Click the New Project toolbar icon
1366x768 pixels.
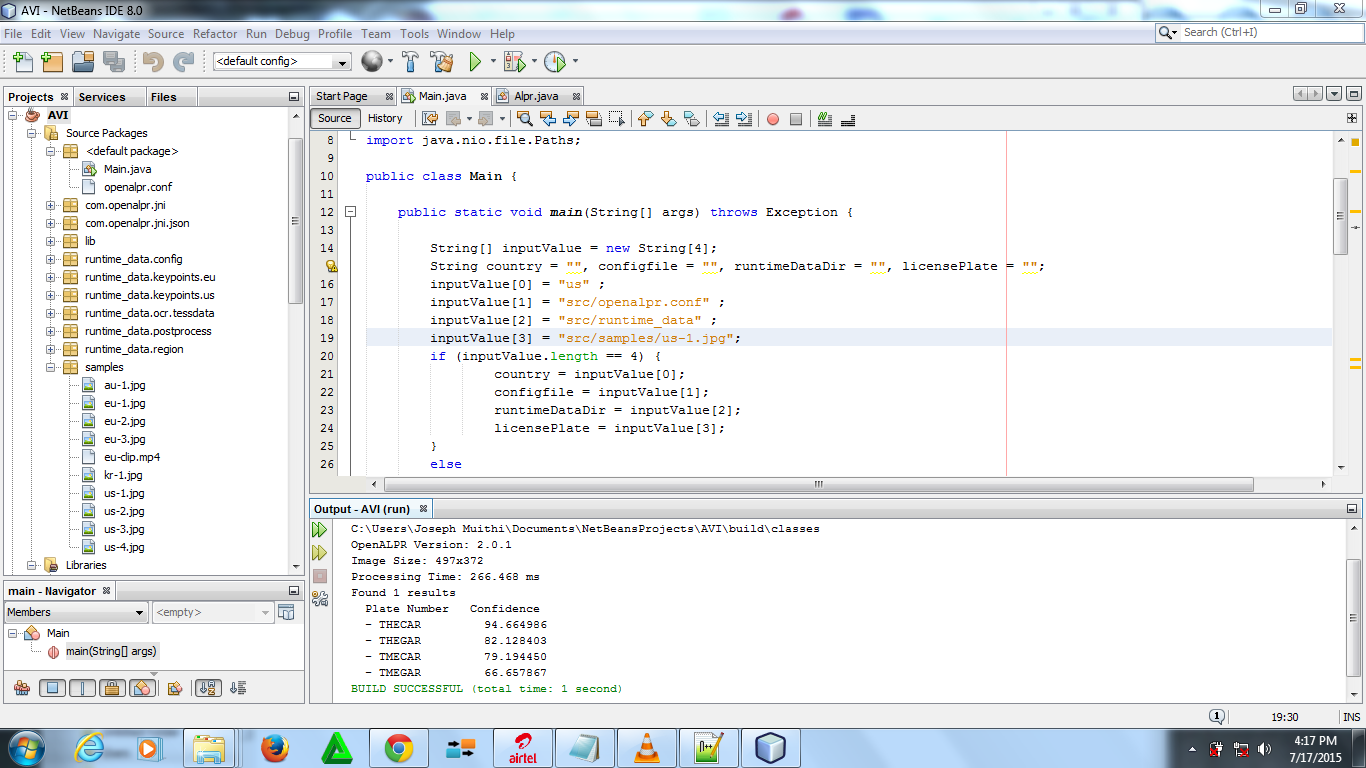[x=52, y=62]
